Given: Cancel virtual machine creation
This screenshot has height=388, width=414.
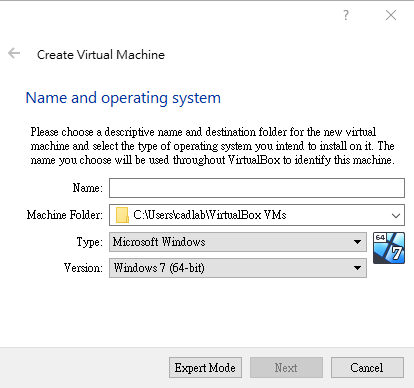Looking at the screenshot, I should coord(367,368).
